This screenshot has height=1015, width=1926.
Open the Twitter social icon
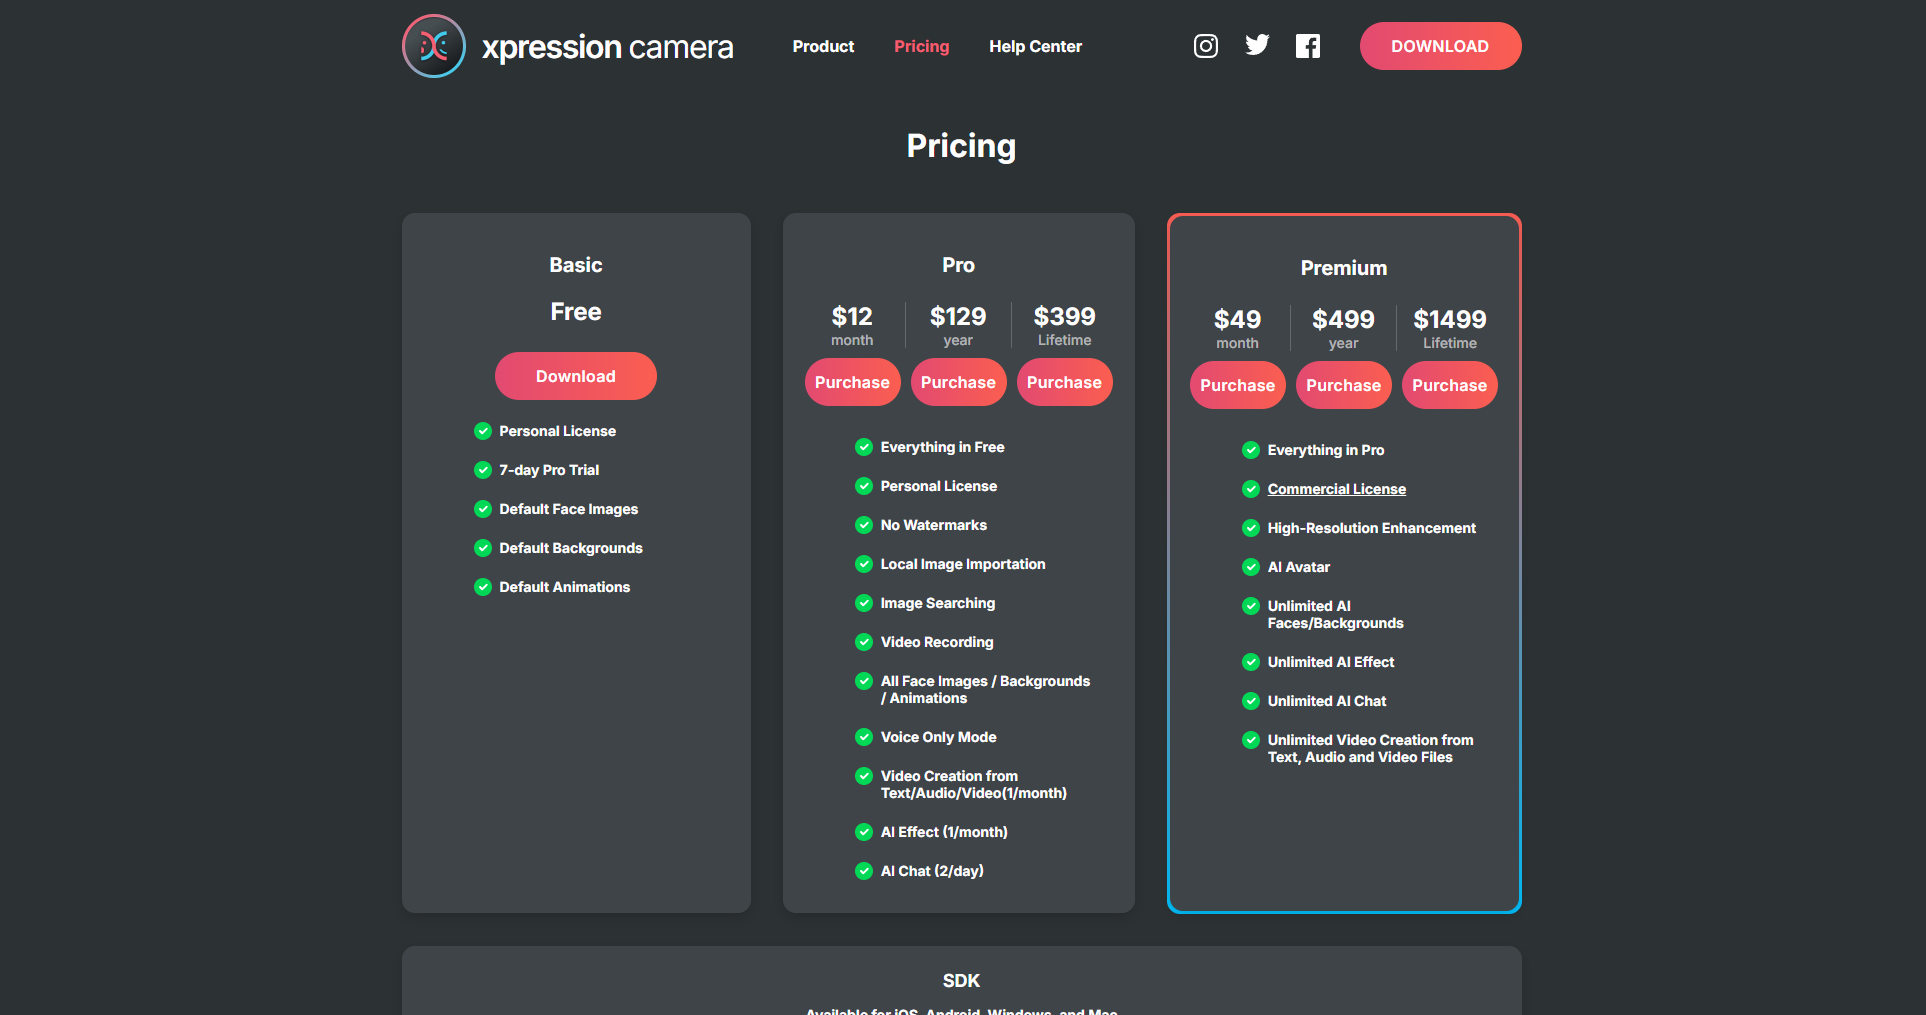coord(1256,45)
